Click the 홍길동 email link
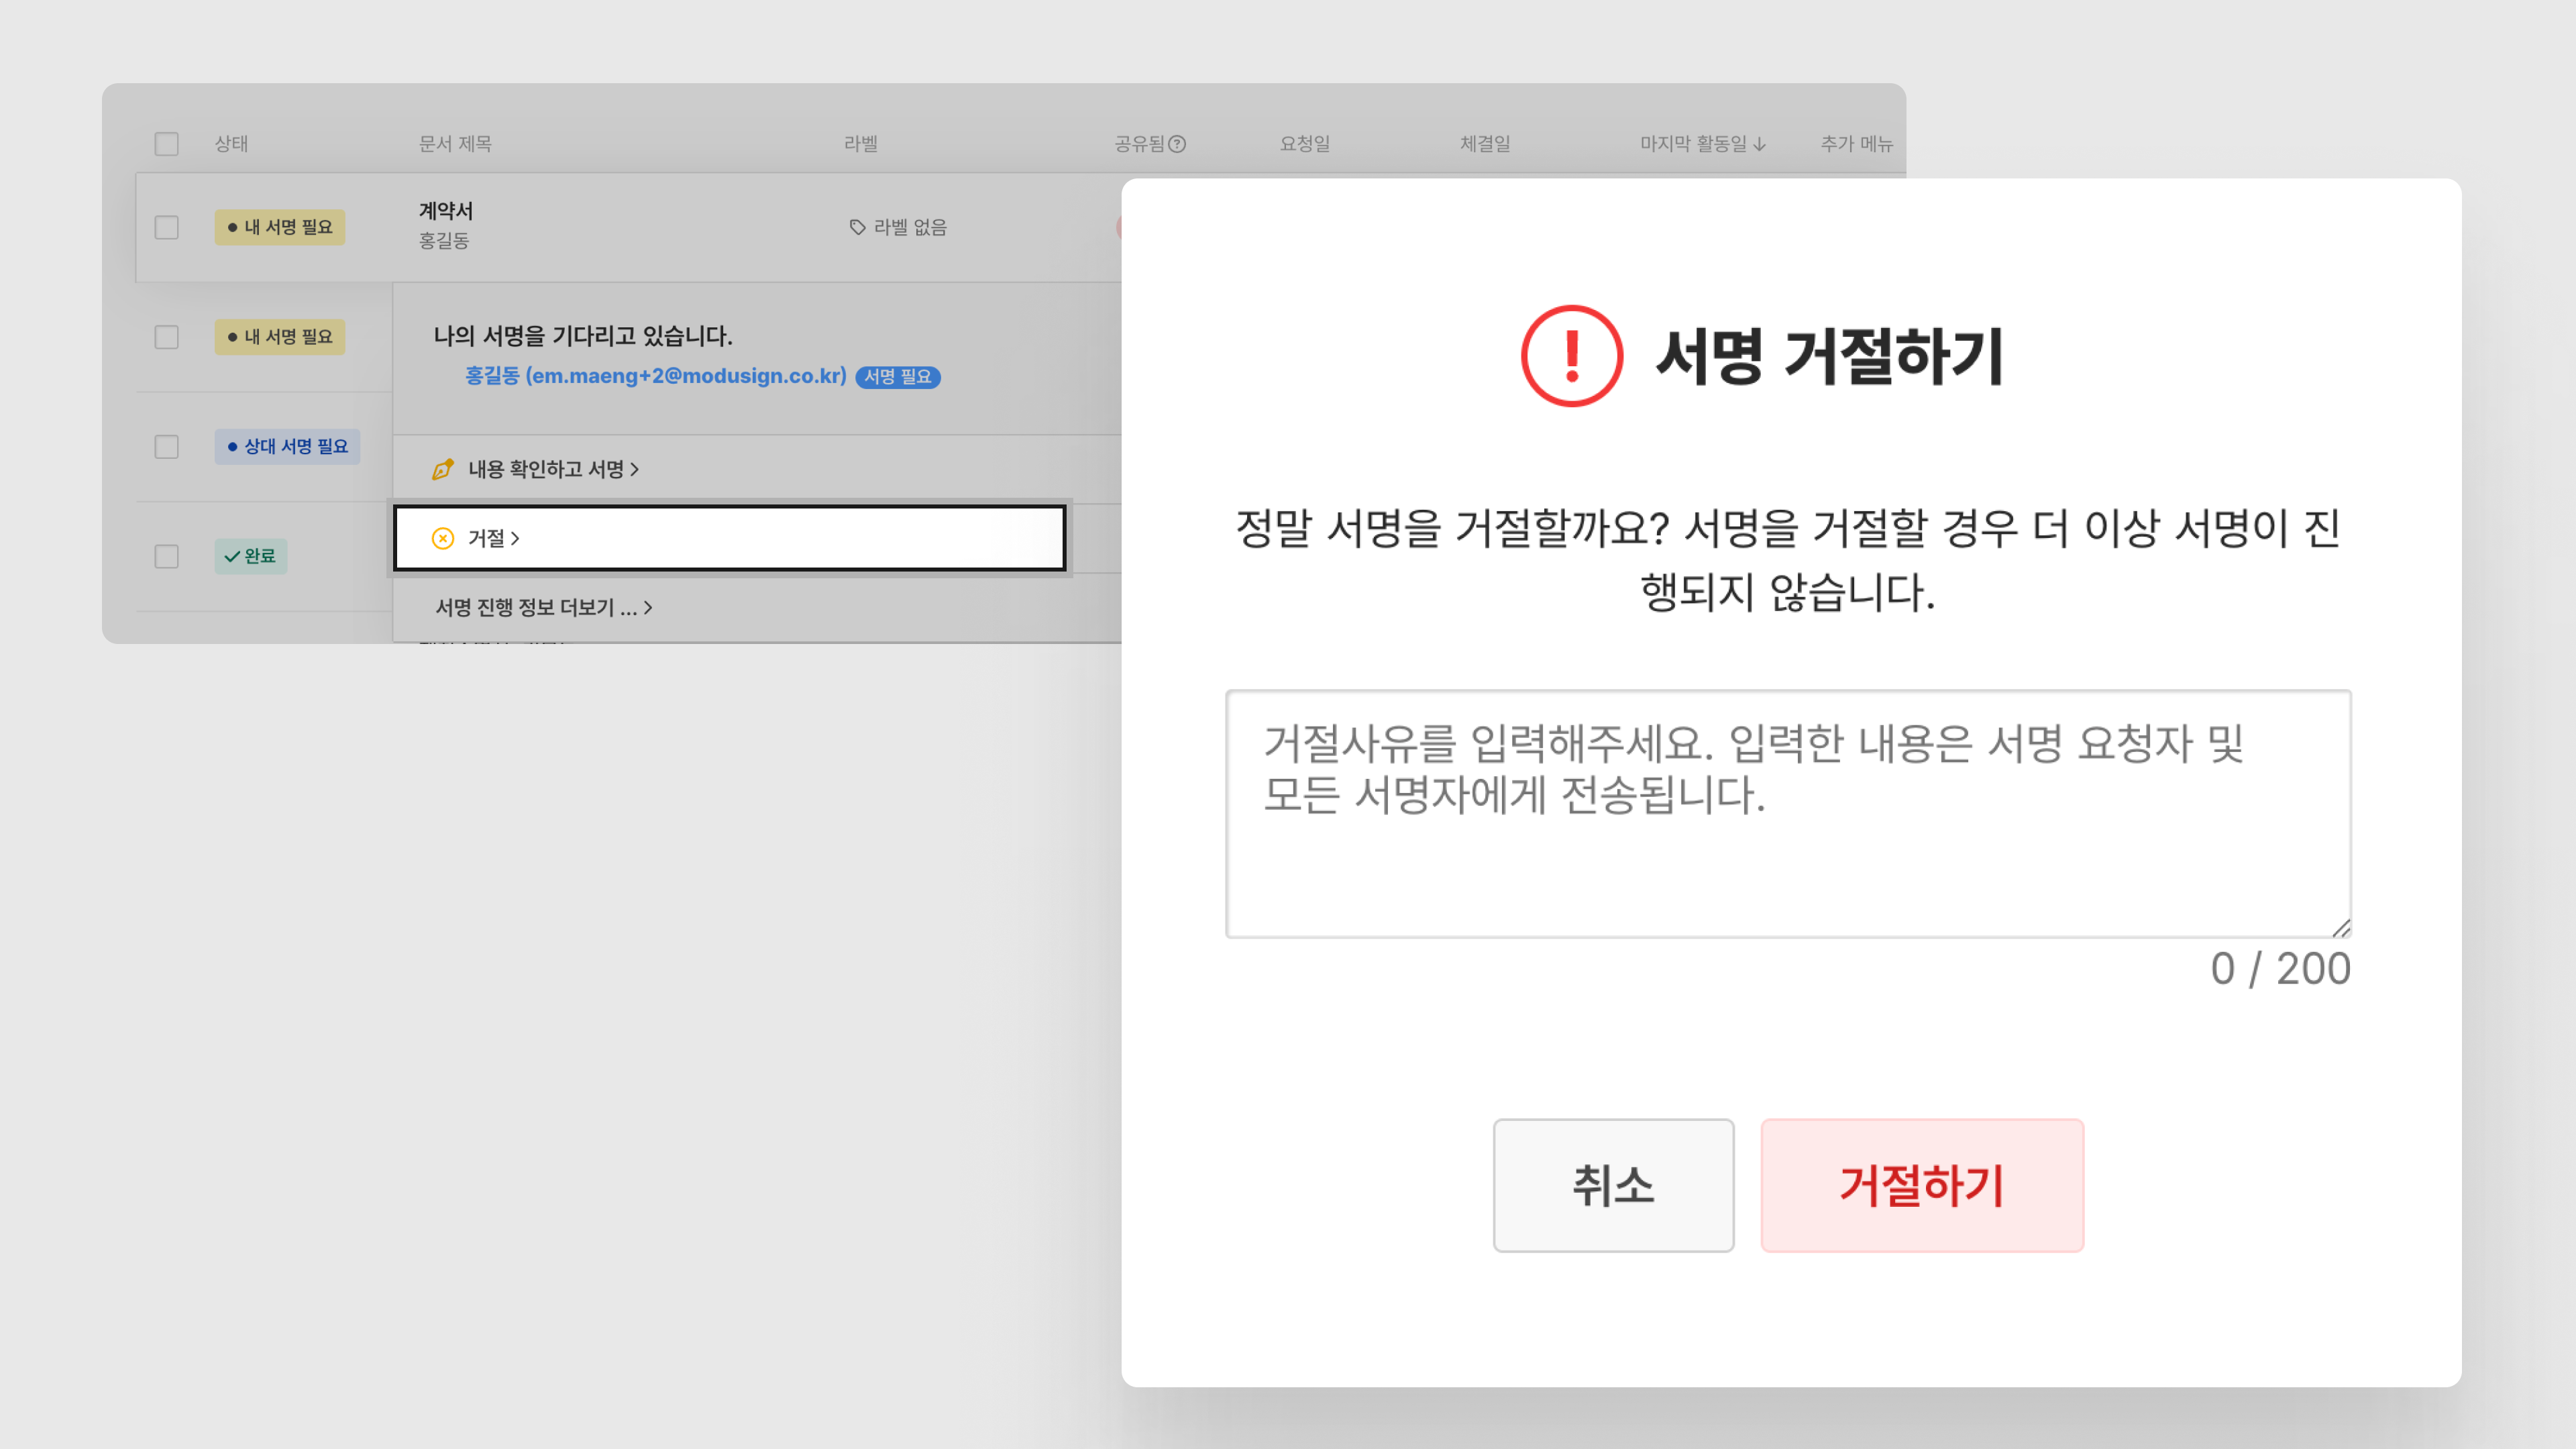This screenshot has height=1449, width=2576. point(655,376)
